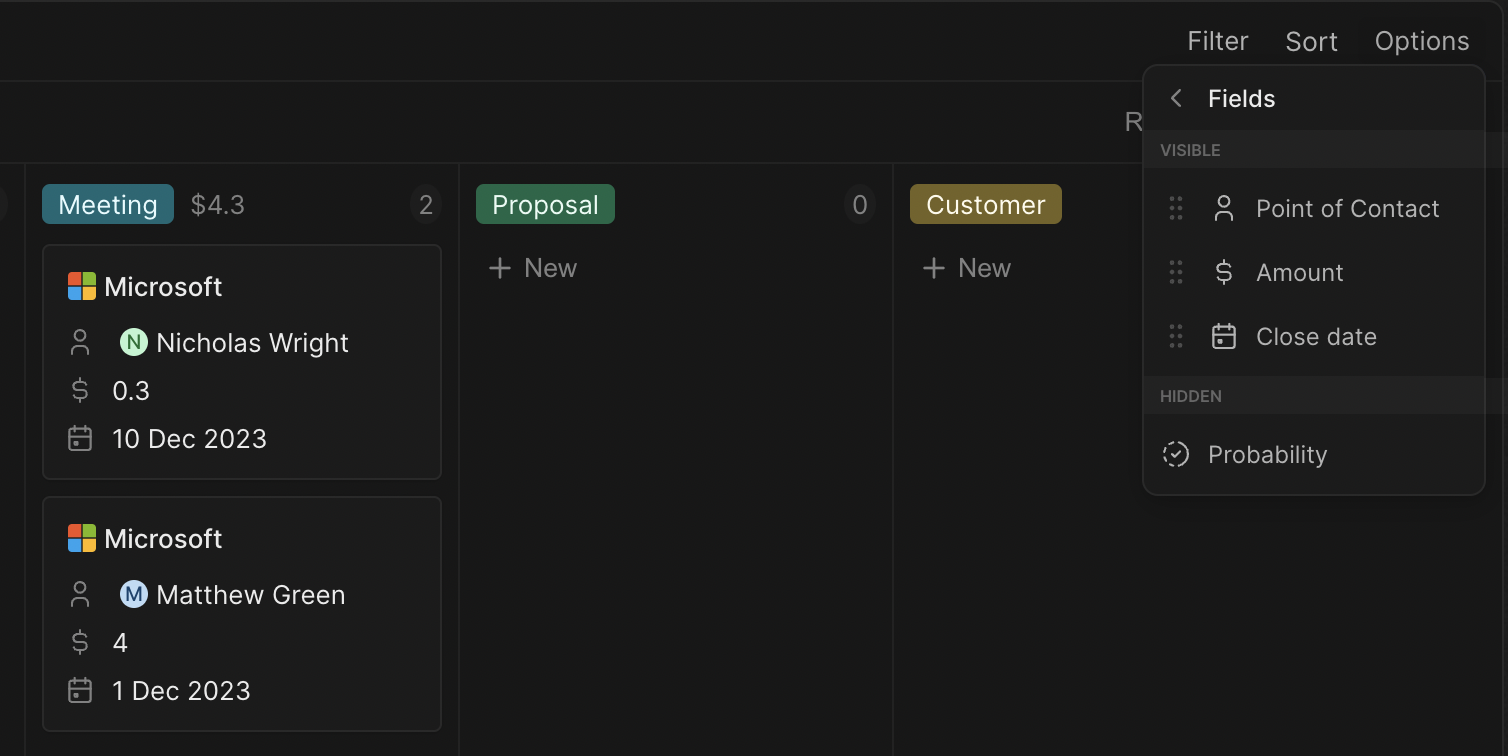Click the calendar icon in Close date field row
This screenshot has width=1508, height=756.
pyautogui.click(x=1223, y=336)
